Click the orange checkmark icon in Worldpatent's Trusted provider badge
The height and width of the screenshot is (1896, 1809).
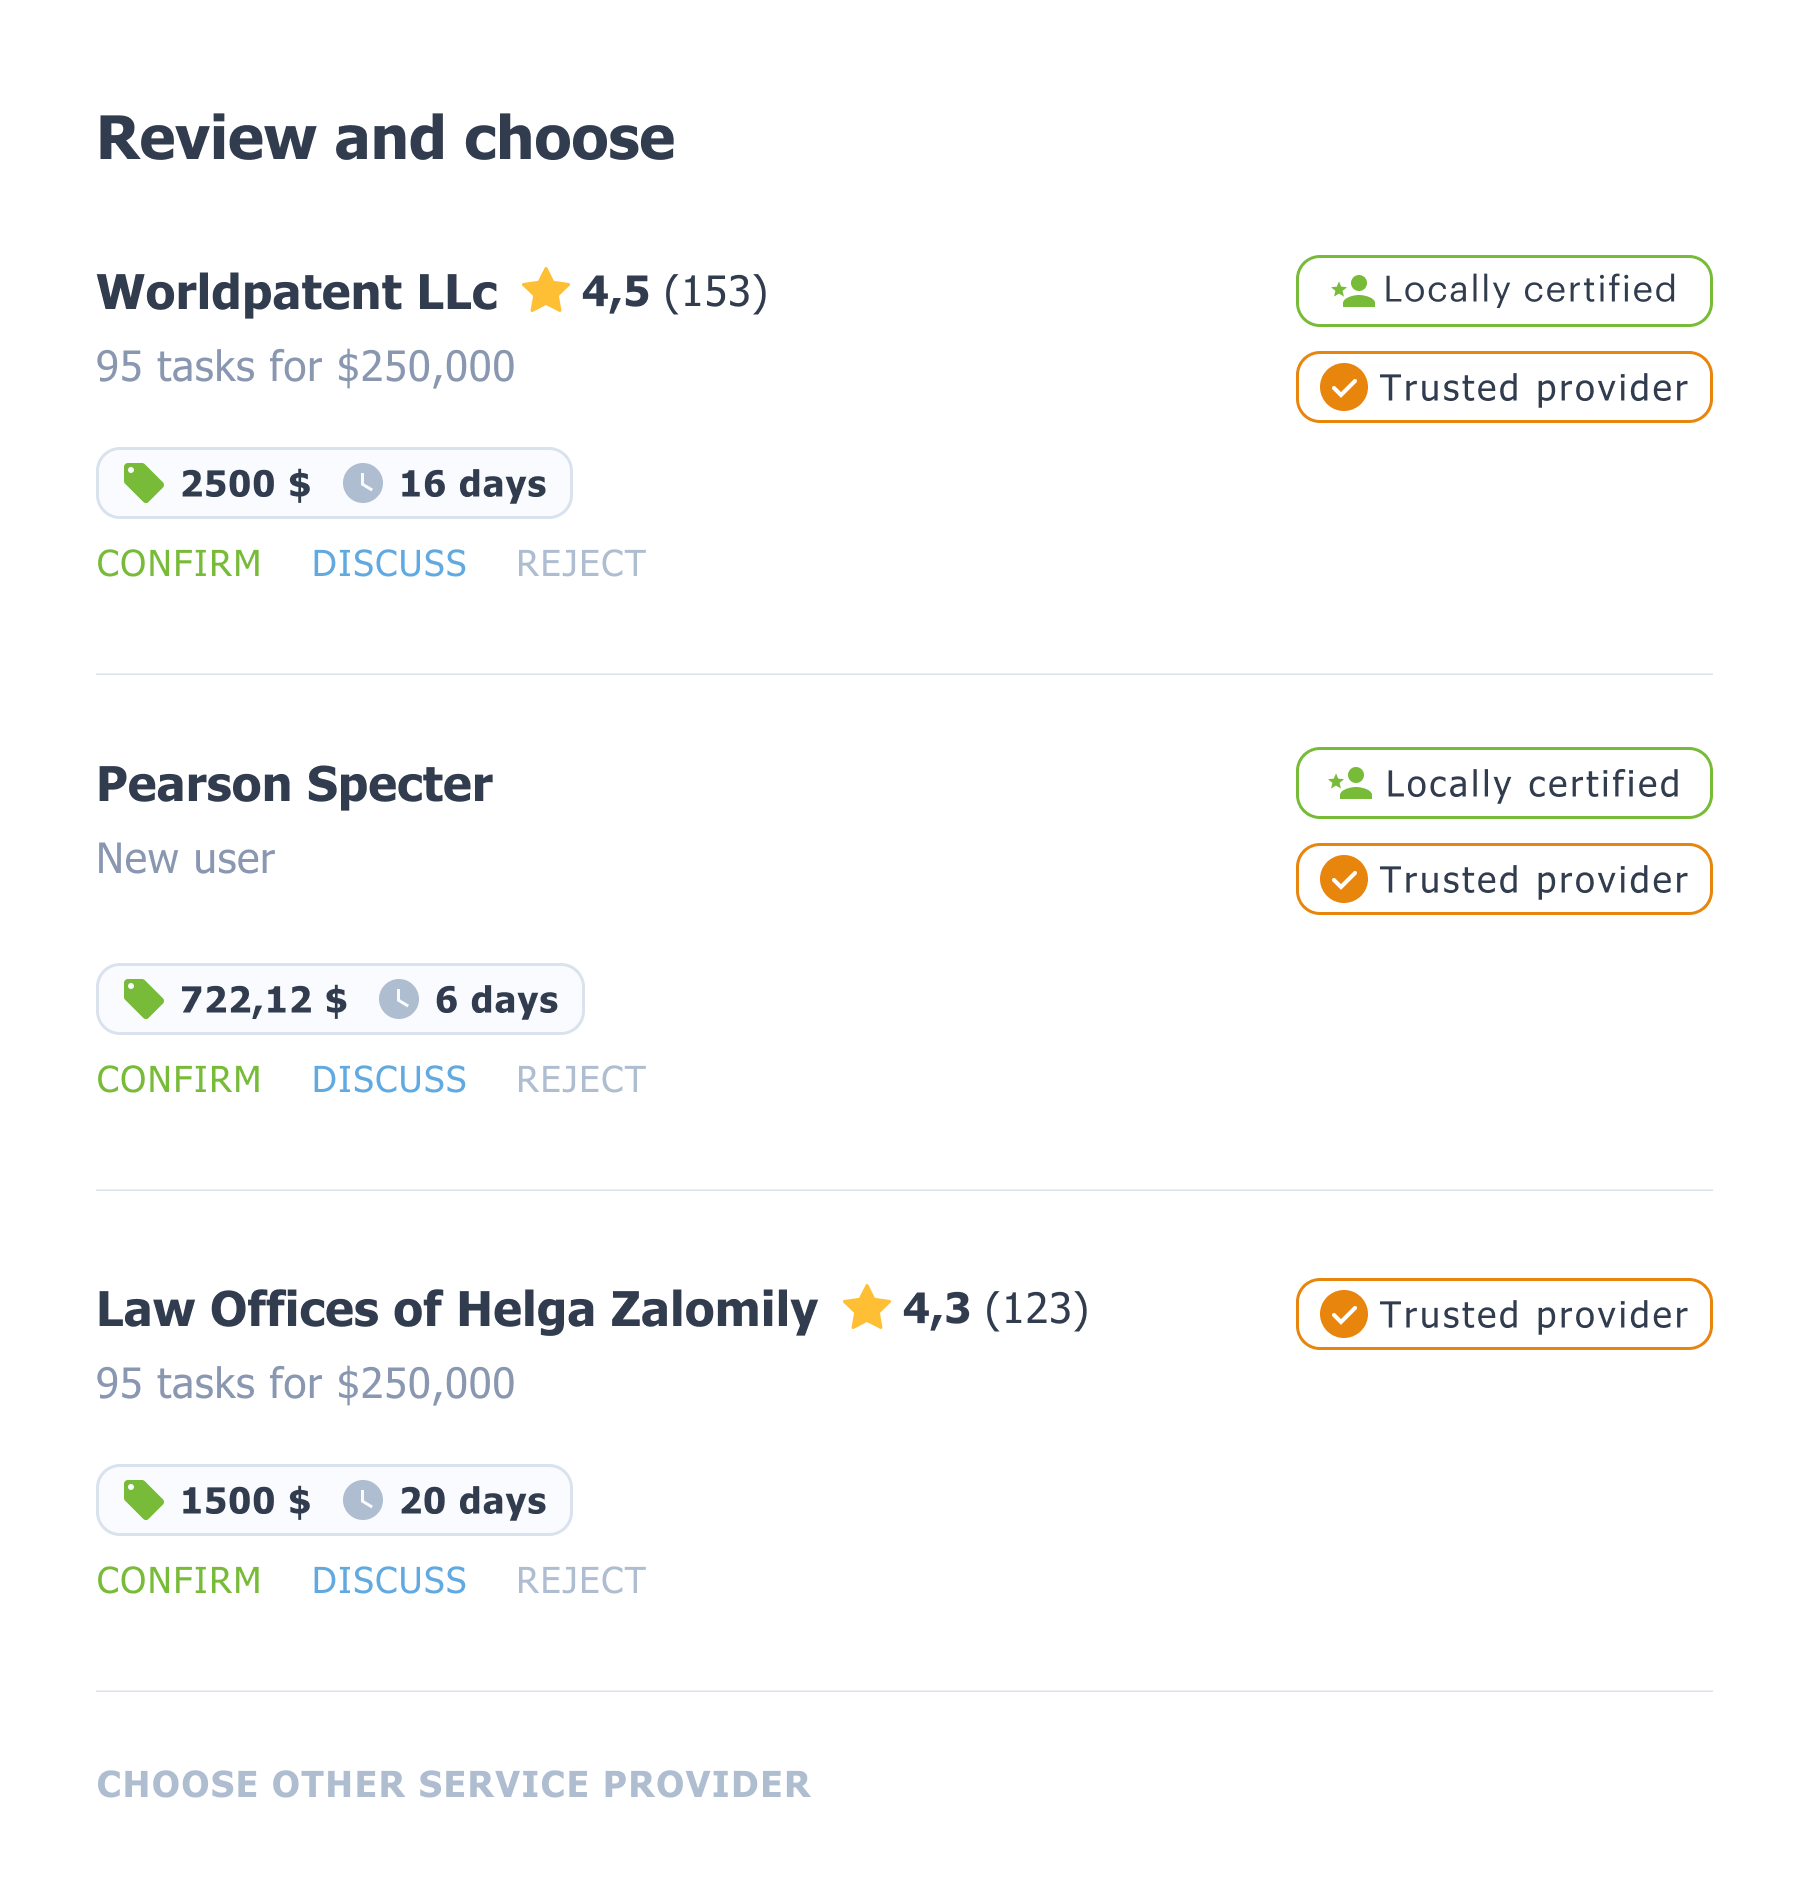(x=1343, y=387)
